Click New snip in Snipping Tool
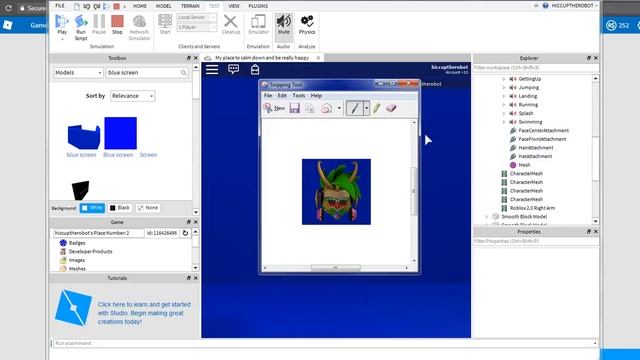 pyautogui.click(x=274, y=108)
